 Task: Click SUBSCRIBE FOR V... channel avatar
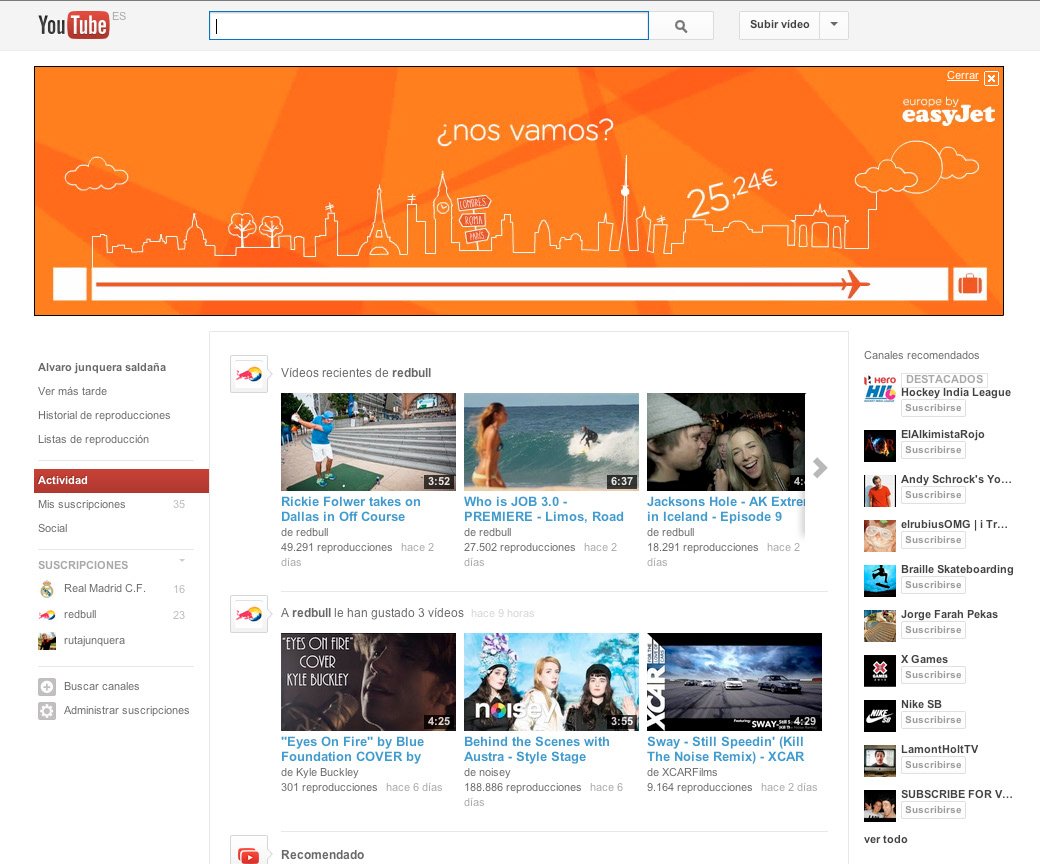click(x=879, y=806)
